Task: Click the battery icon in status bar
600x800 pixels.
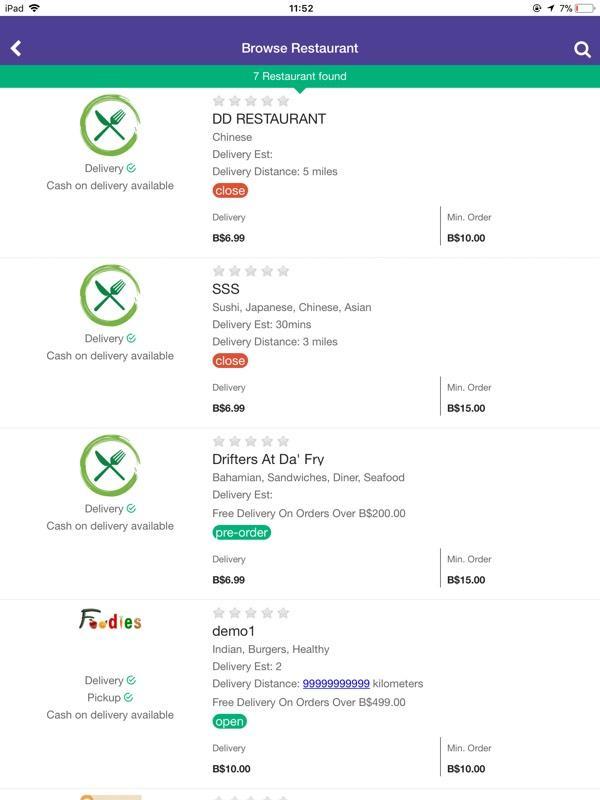Action: pyautogui.click(x=585, y=8)
